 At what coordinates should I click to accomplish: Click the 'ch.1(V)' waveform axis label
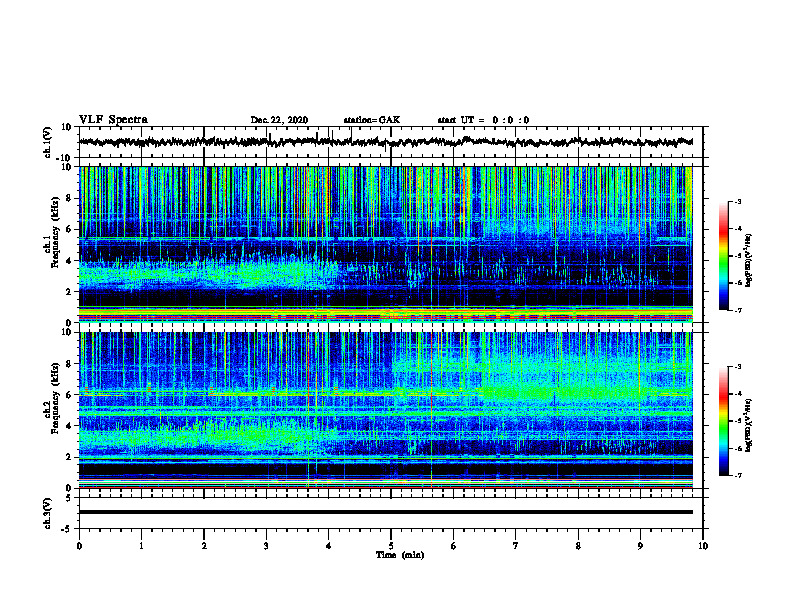(x=48, y=142)
